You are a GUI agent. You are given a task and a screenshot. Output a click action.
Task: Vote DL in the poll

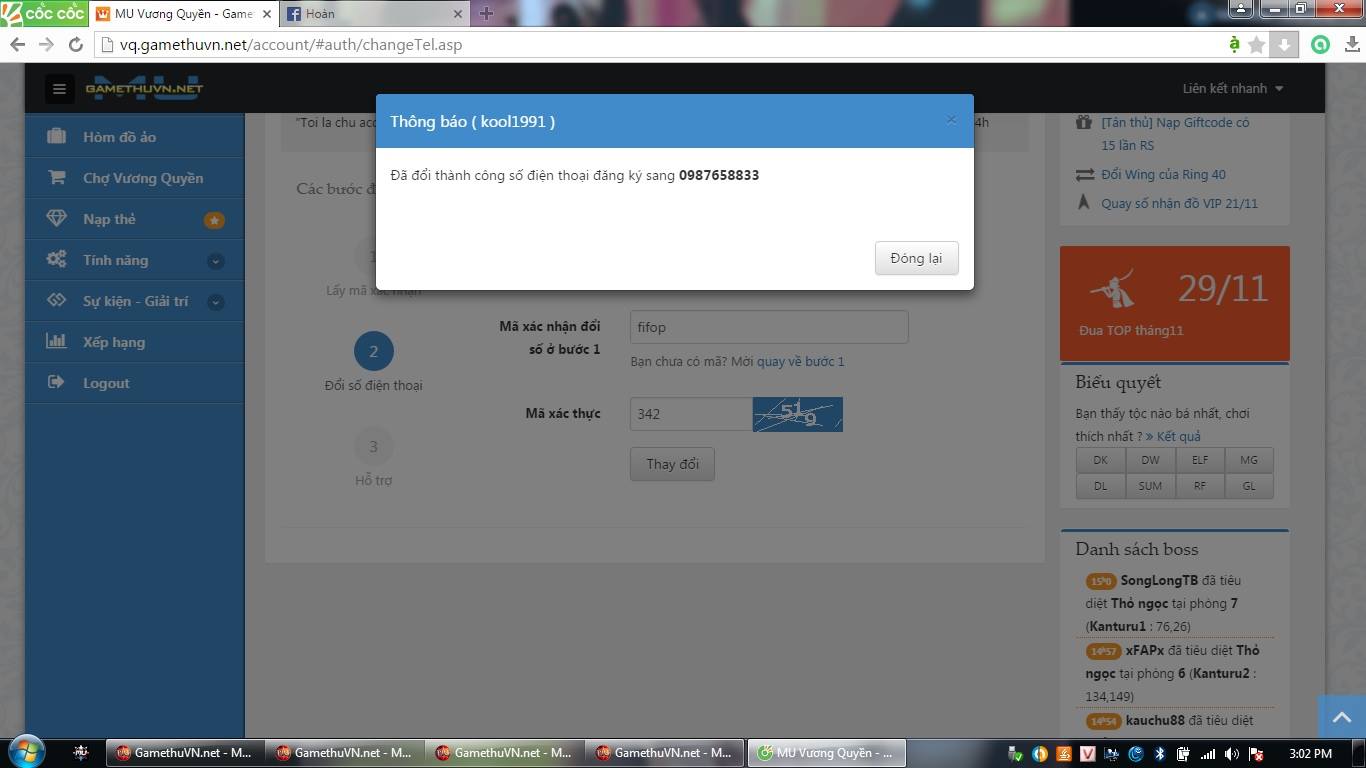[1100, 486]
